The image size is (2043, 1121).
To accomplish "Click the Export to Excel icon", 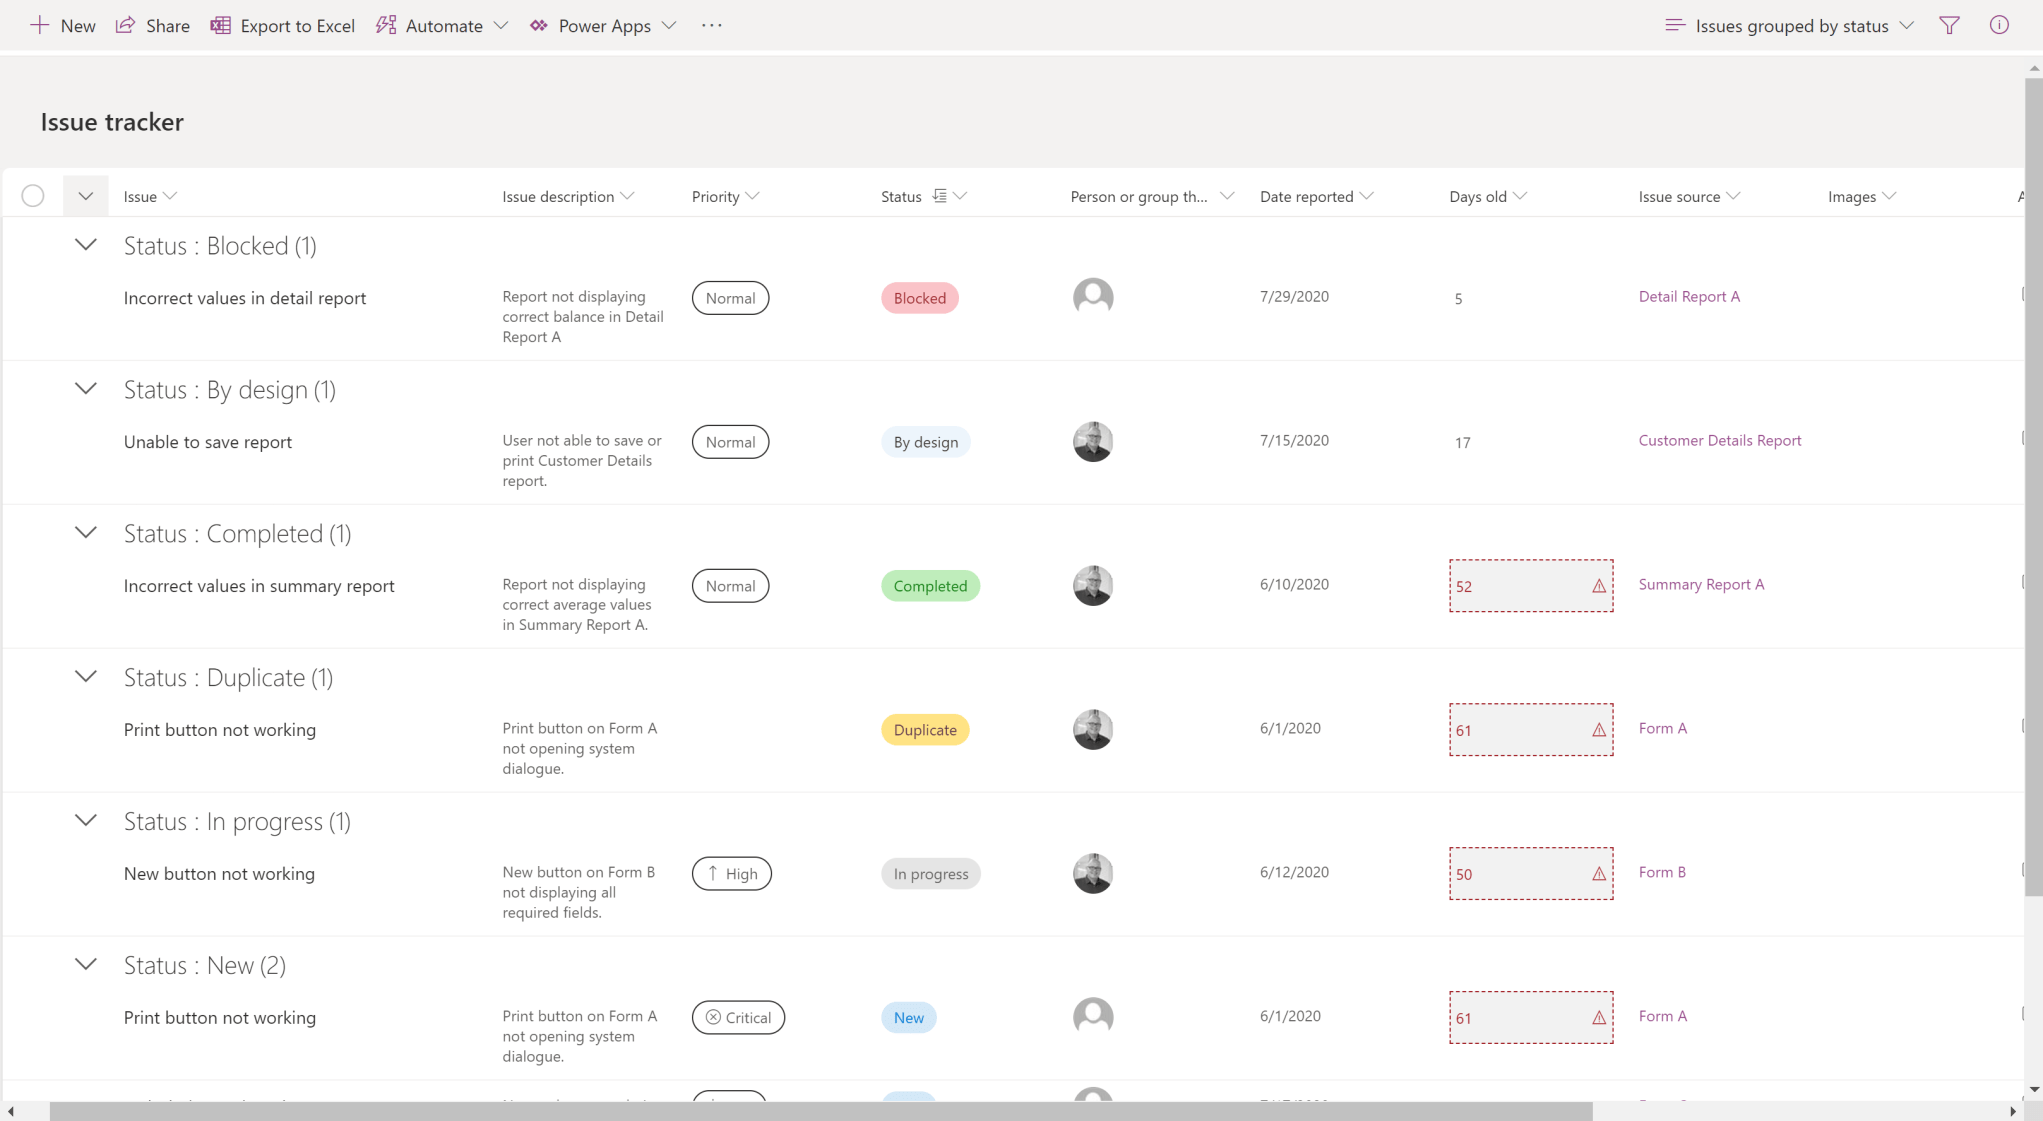I will click(221, 25).
